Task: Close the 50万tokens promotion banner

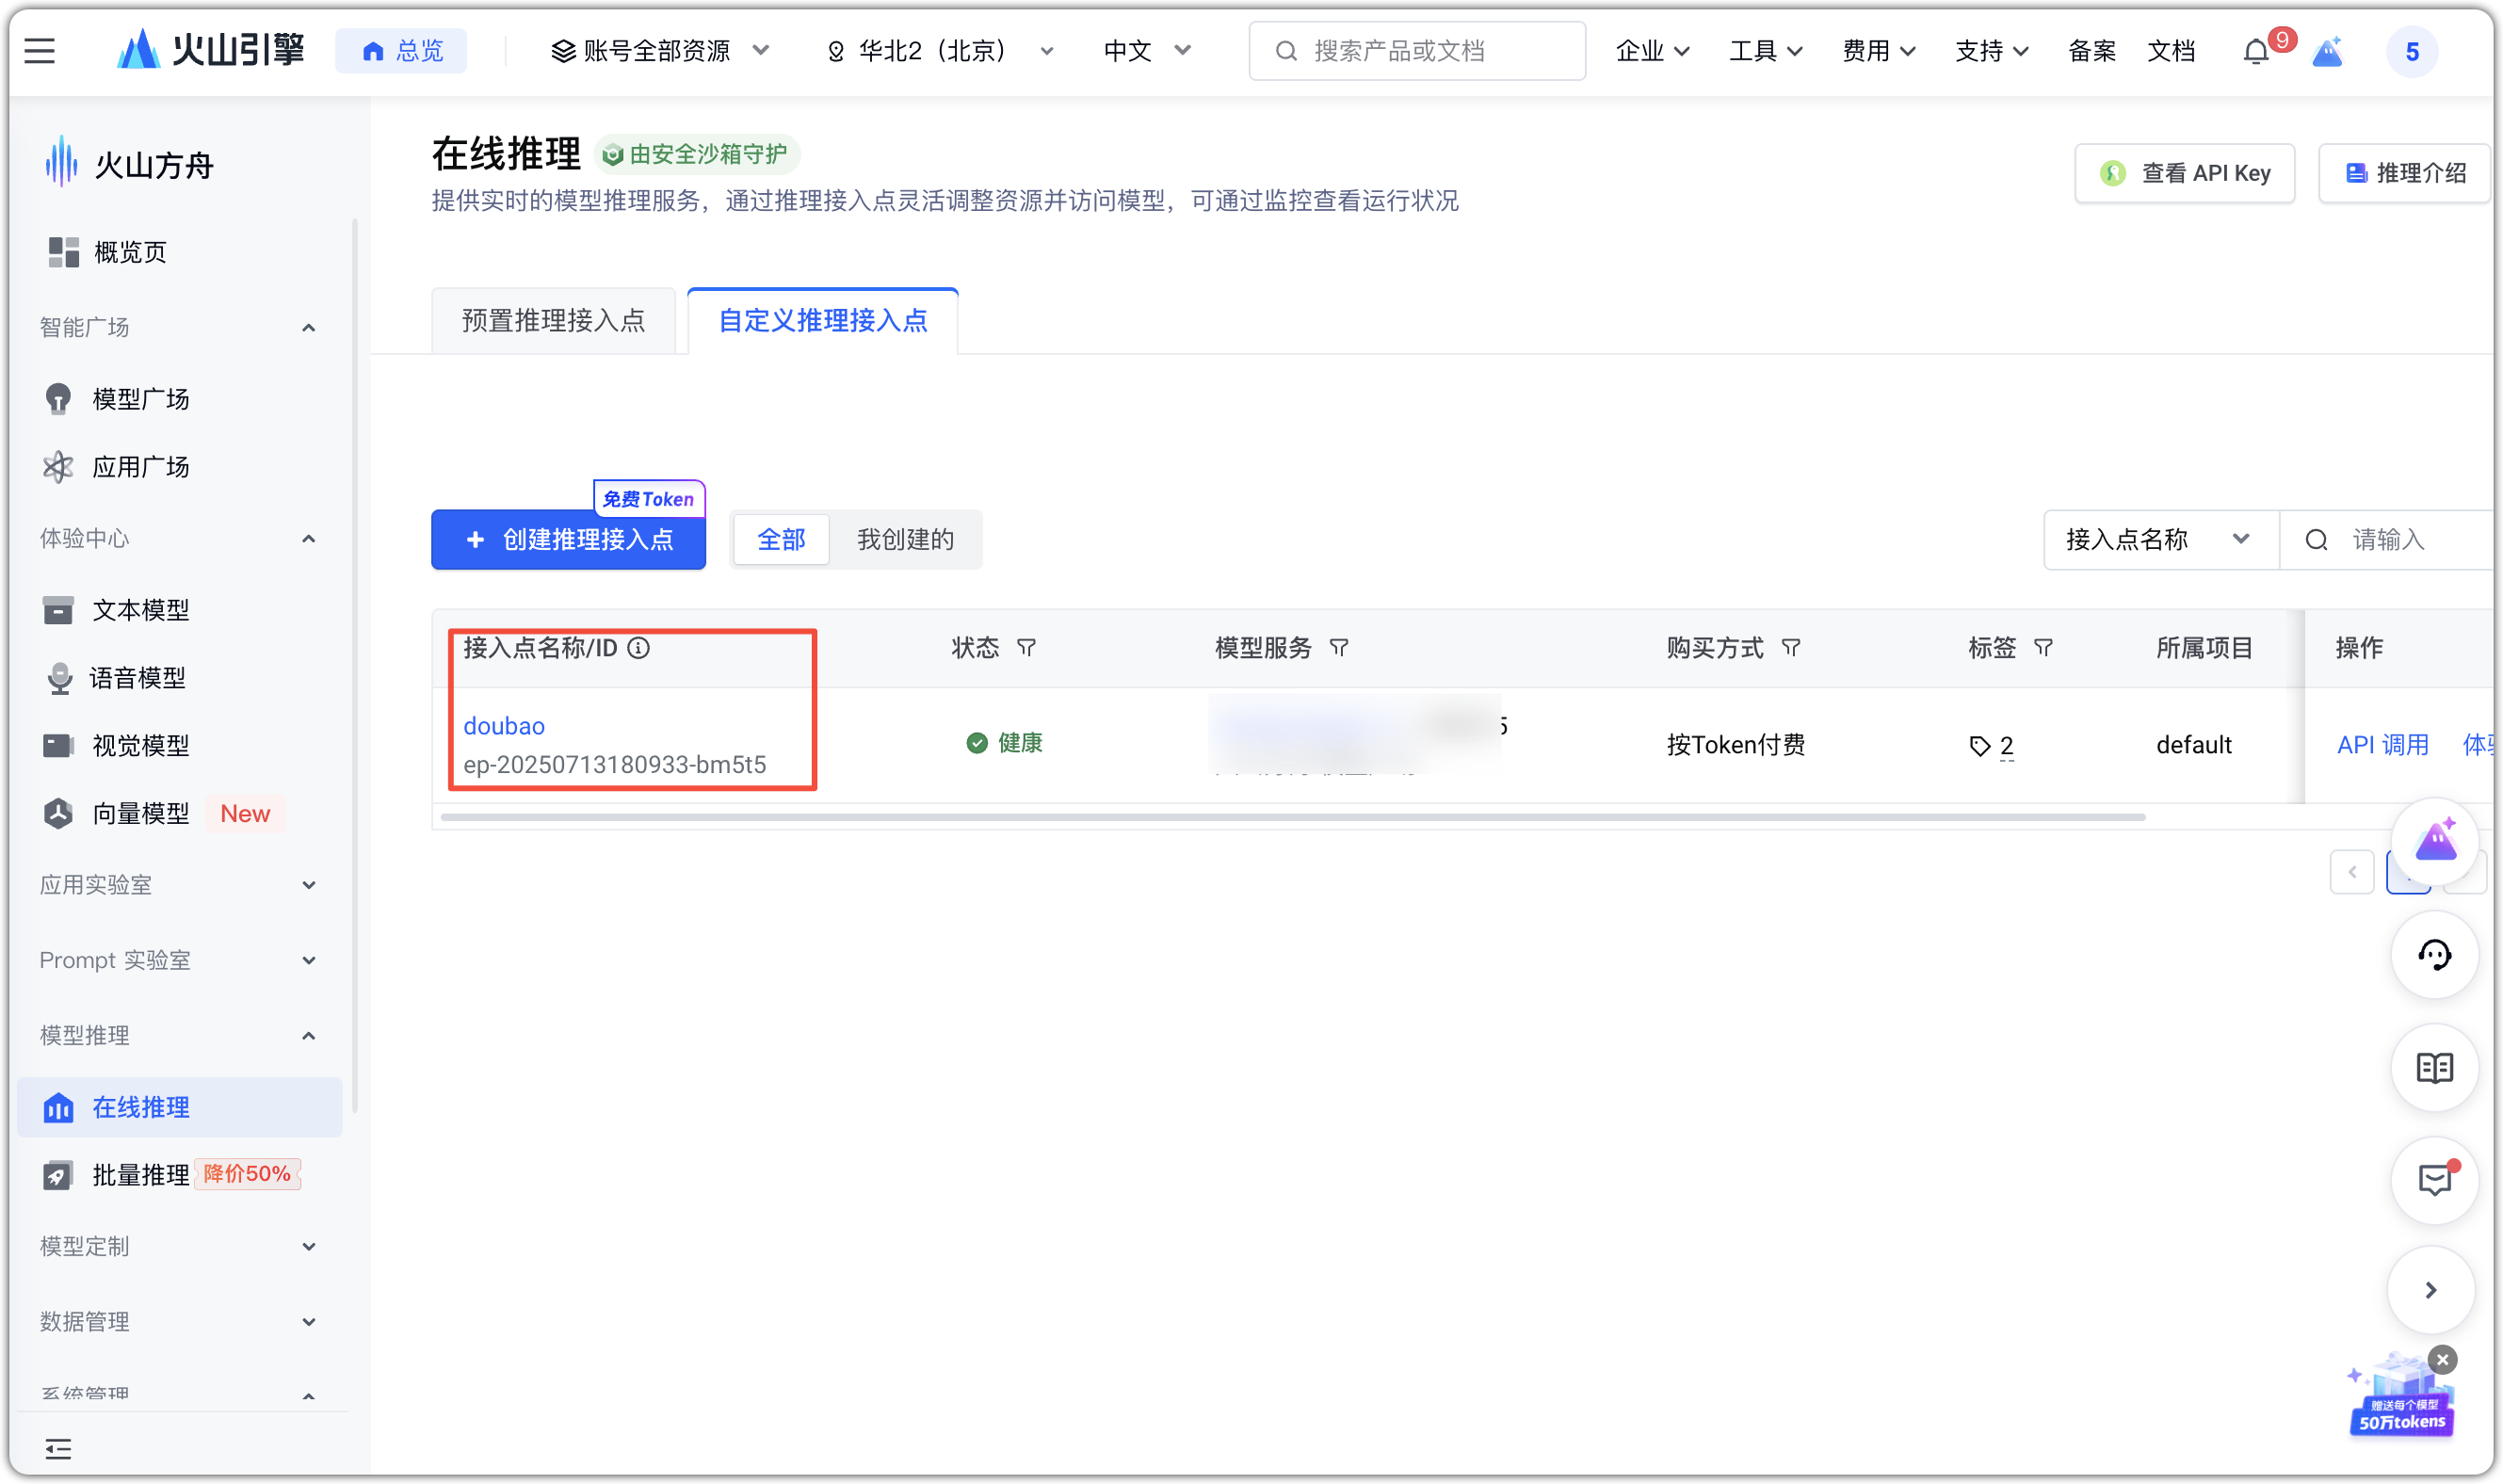Action: coord(2443,1359)
